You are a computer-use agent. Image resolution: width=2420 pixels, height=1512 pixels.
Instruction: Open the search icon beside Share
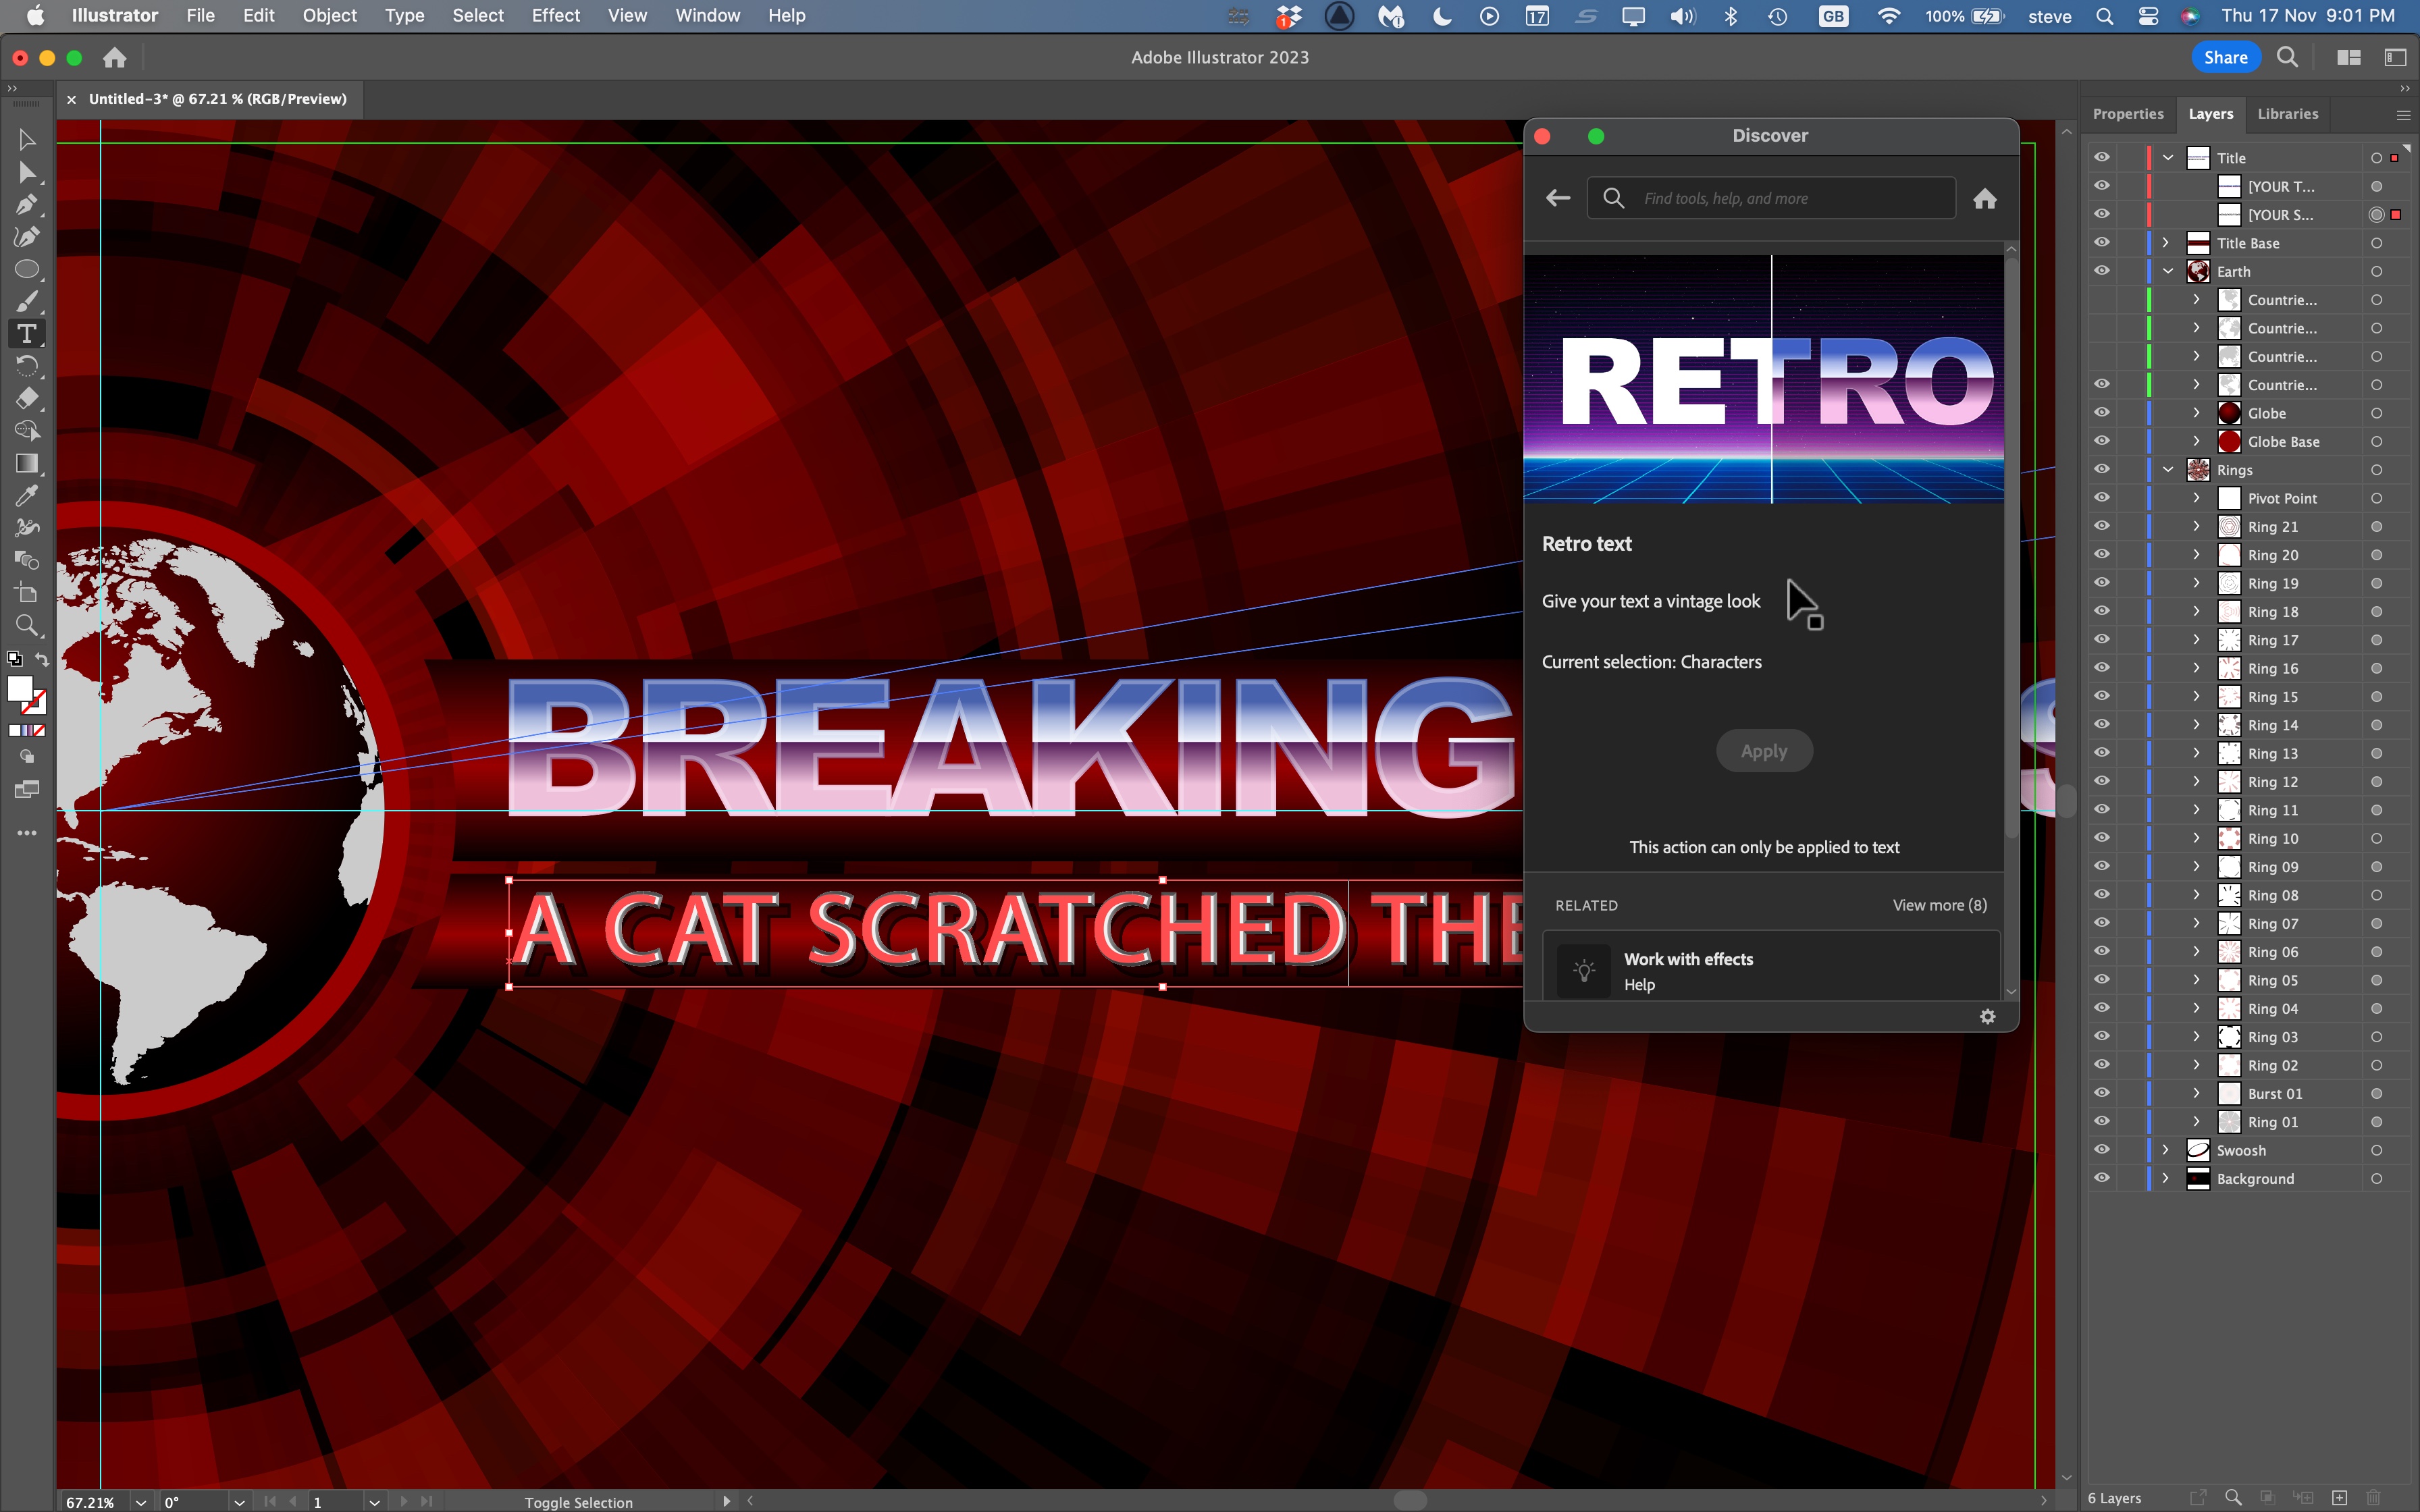(x=2287, y=57)
